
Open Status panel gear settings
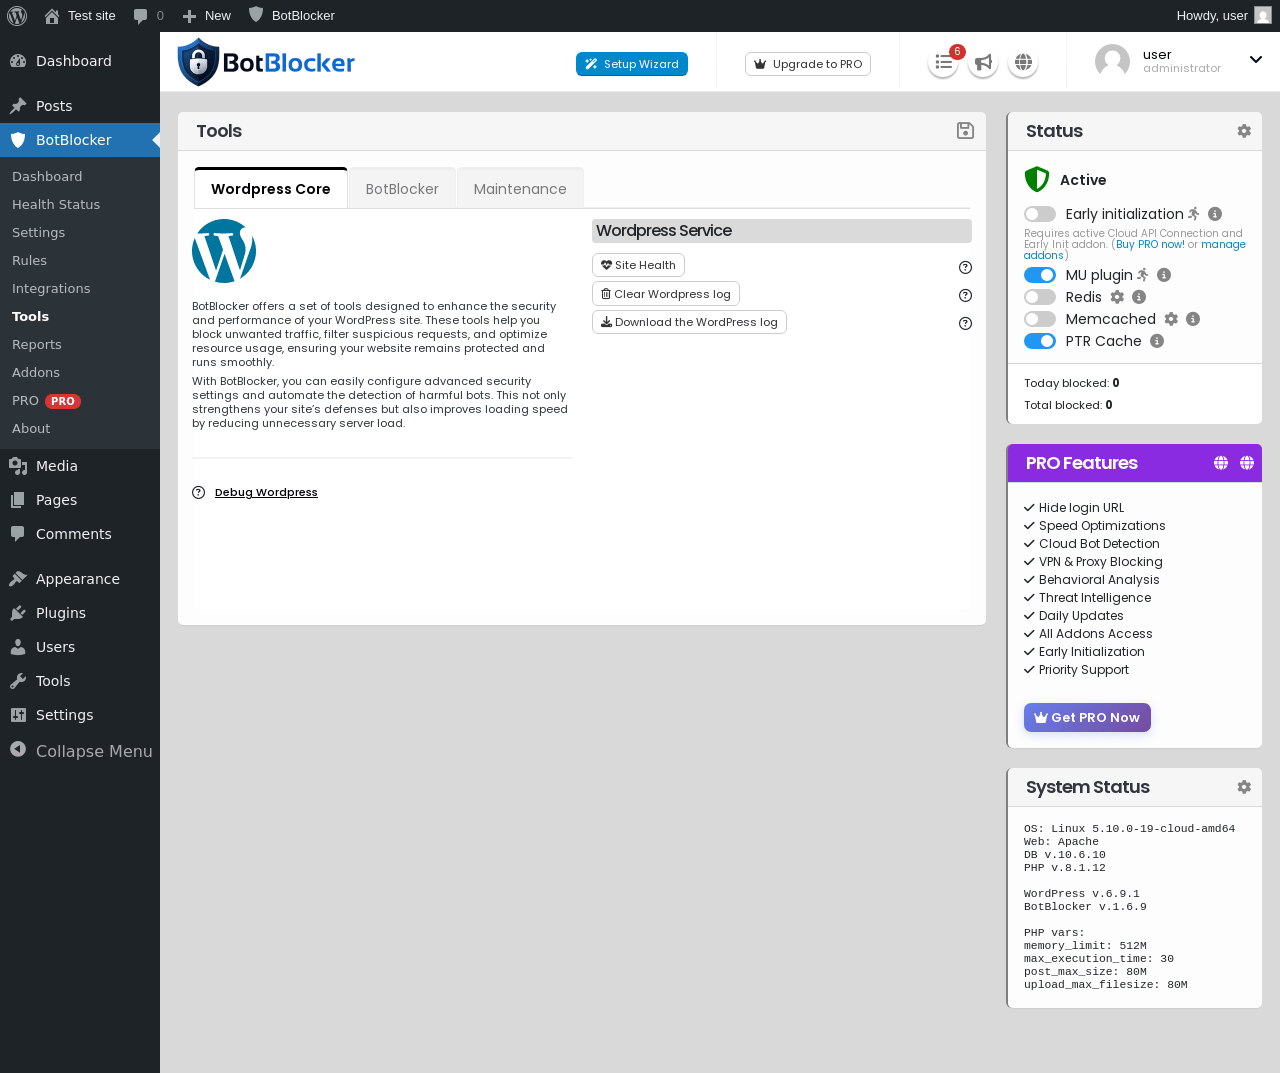1244,131
